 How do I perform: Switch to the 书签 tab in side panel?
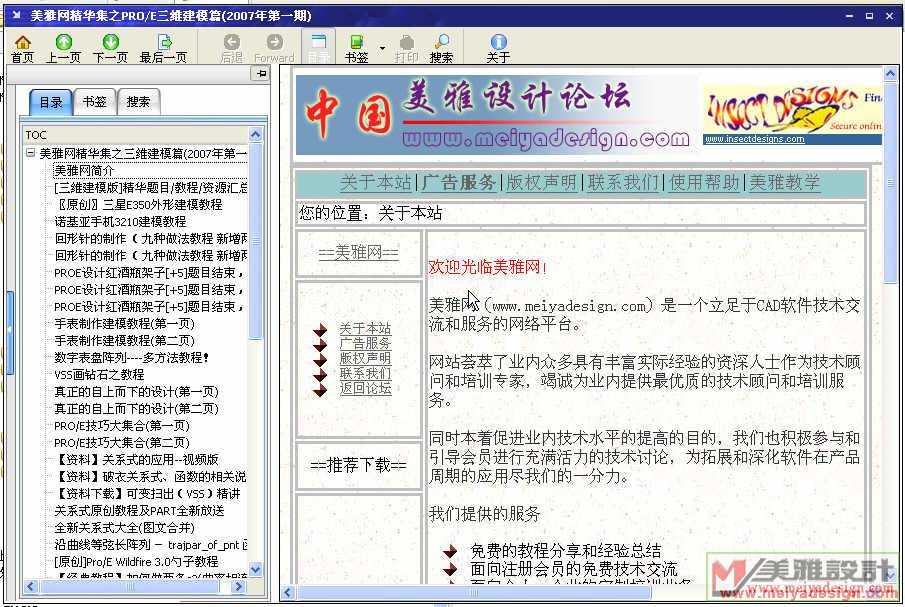pyautogui.click(x=94, y=102)
